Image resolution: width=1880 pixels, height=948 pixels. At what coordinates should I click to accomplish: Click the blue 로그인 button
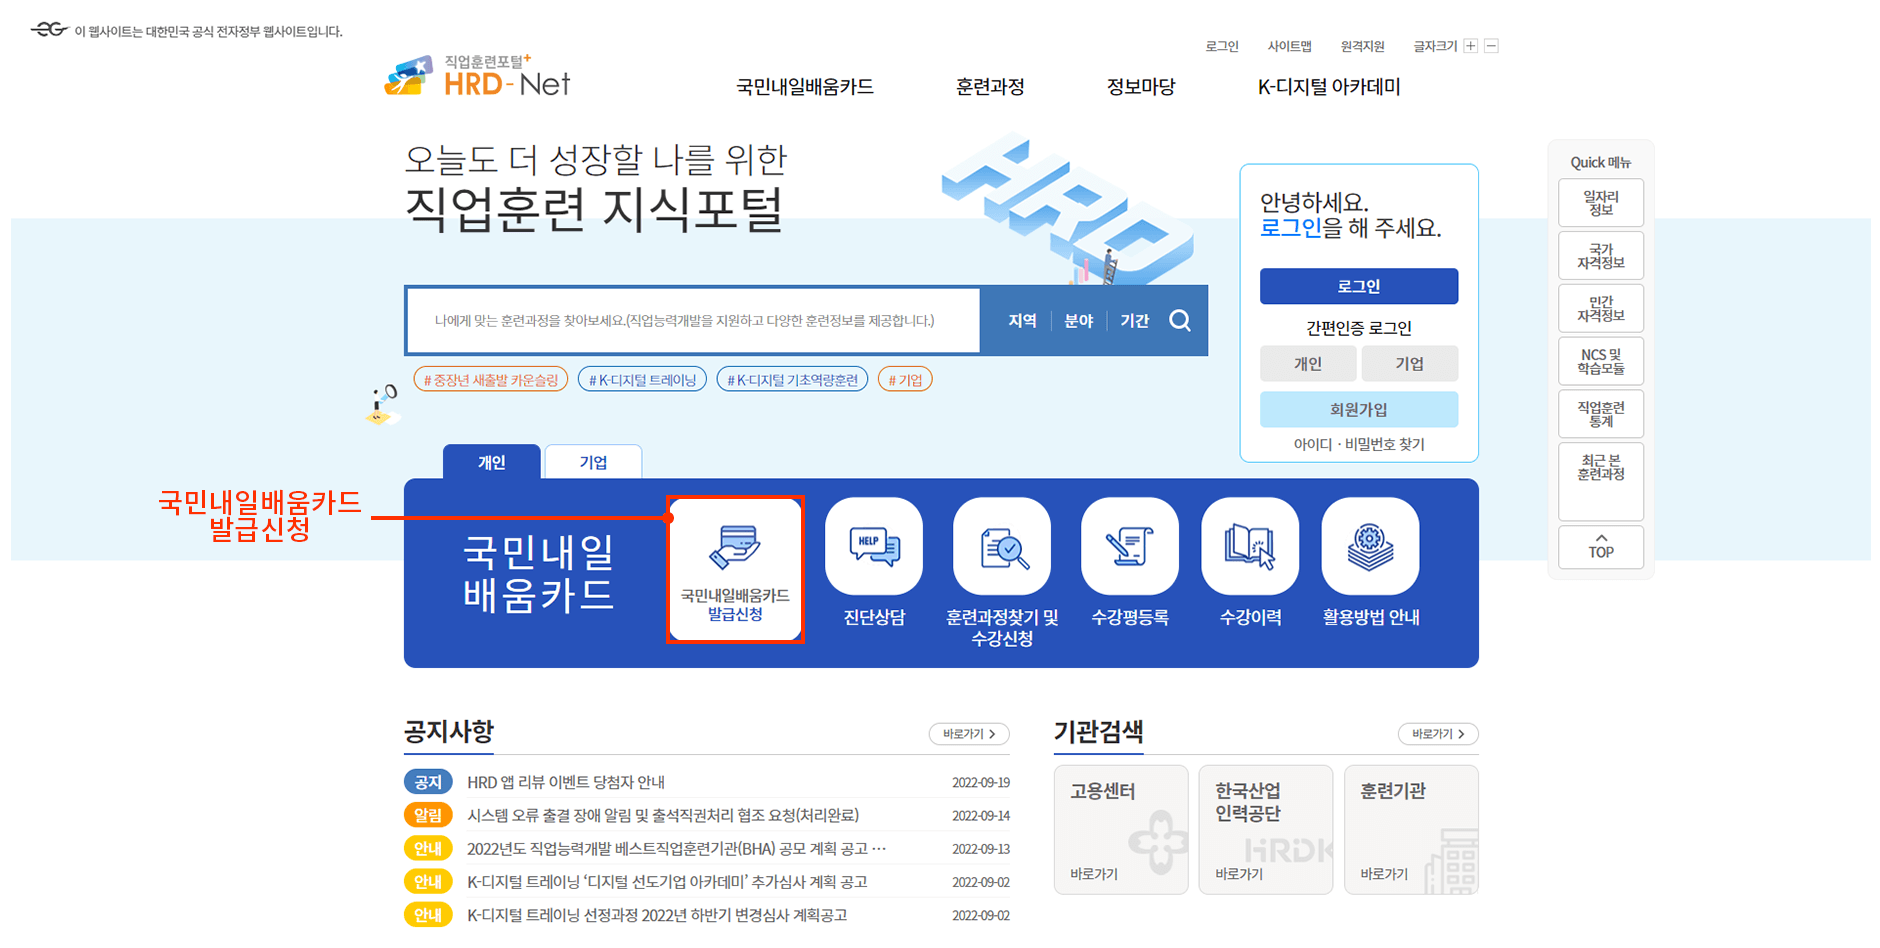pyautogui.click(x=1358, y=286)
